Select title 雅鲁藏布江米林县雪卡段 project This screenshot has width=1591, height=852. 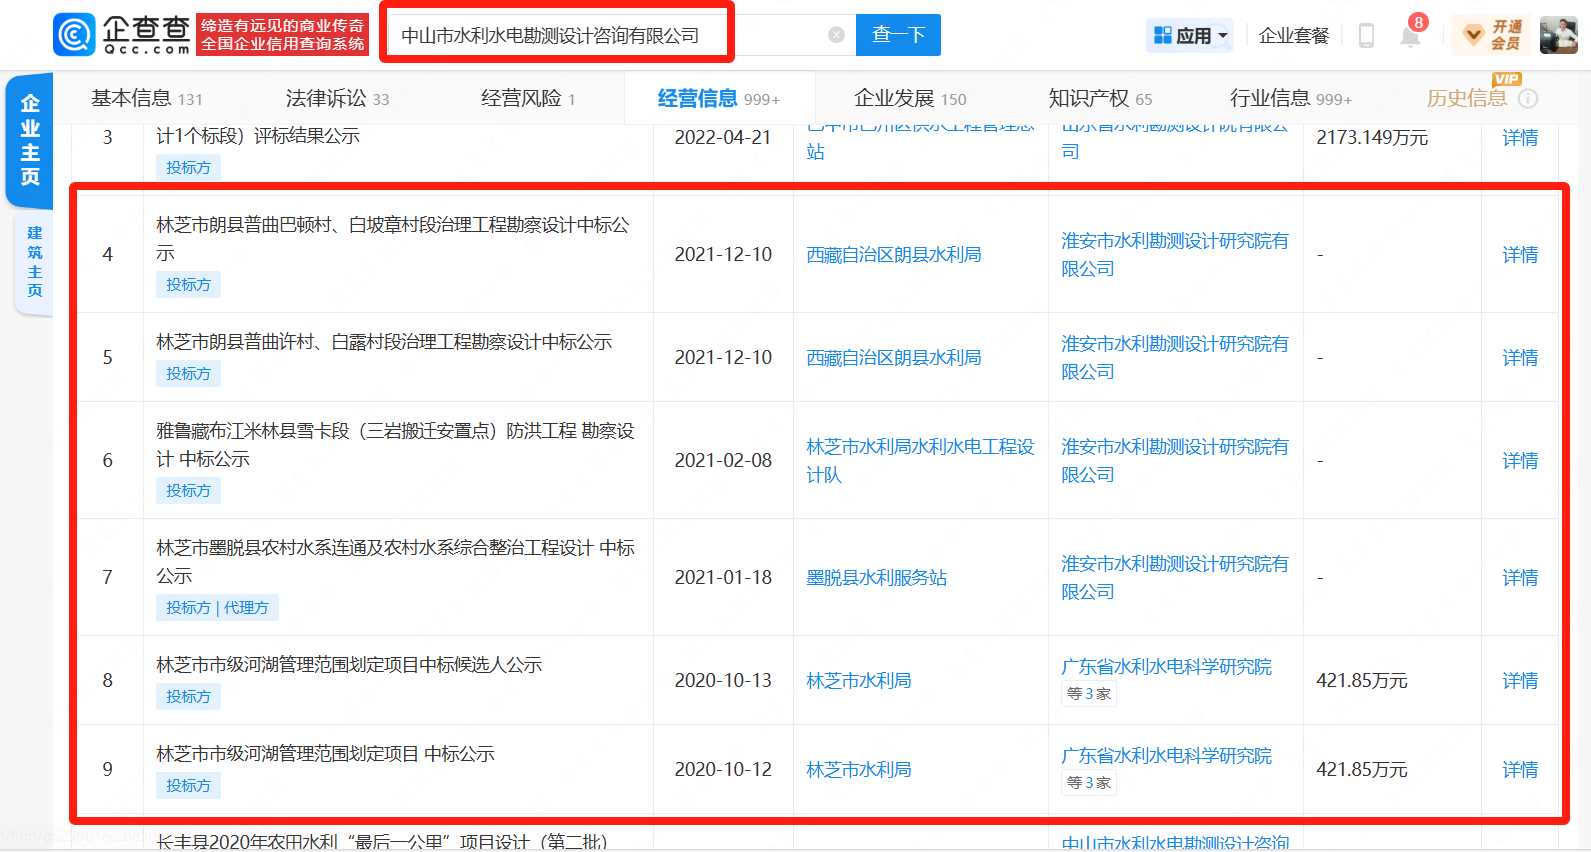point(395,444)
